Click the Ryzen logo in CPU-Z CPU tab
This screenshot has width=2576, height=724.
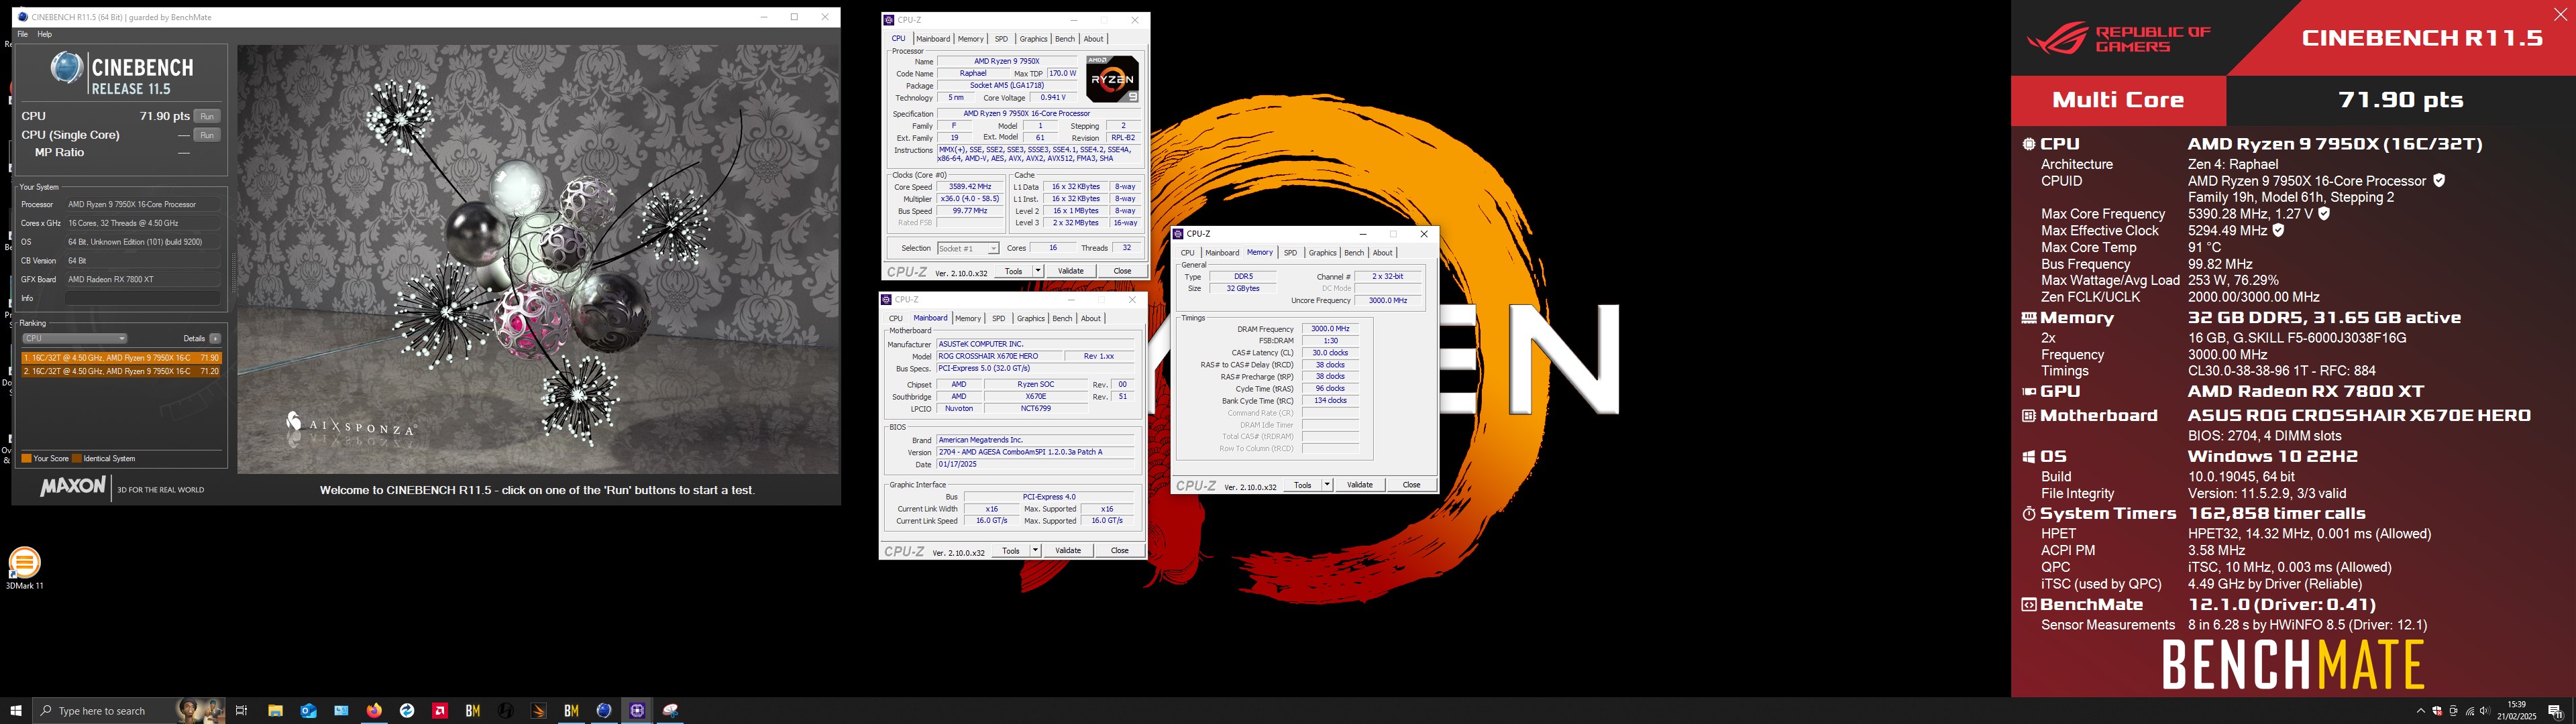pos(1112,79)
